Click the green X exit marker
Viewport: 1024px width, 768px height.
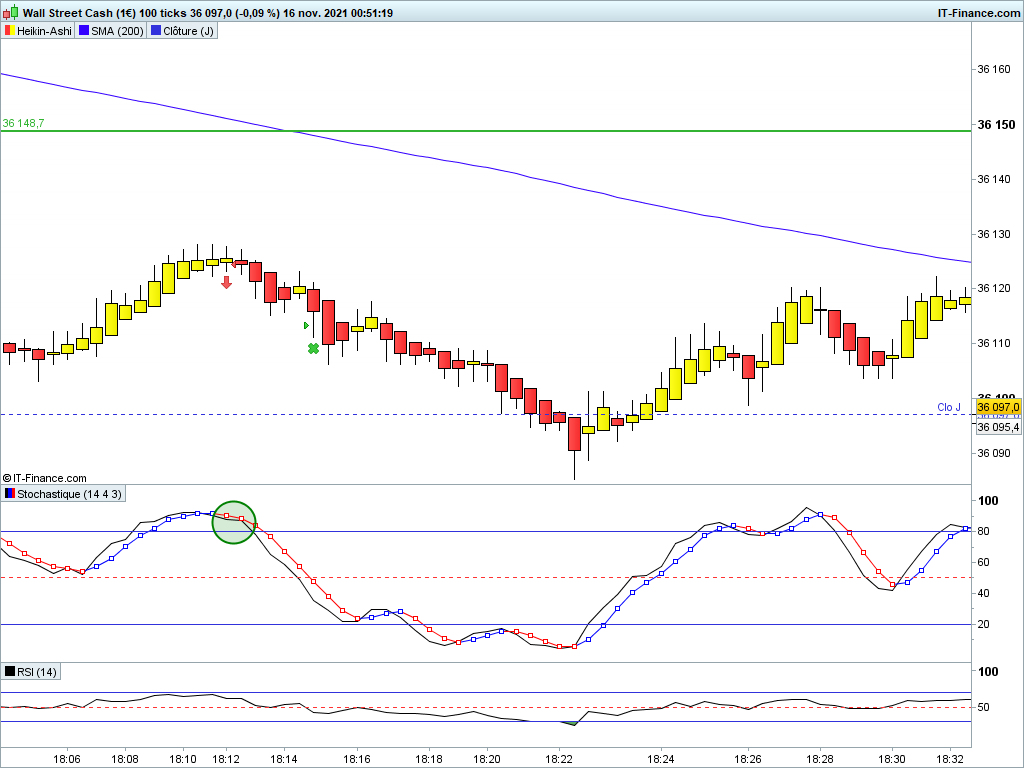click(313, 349)
